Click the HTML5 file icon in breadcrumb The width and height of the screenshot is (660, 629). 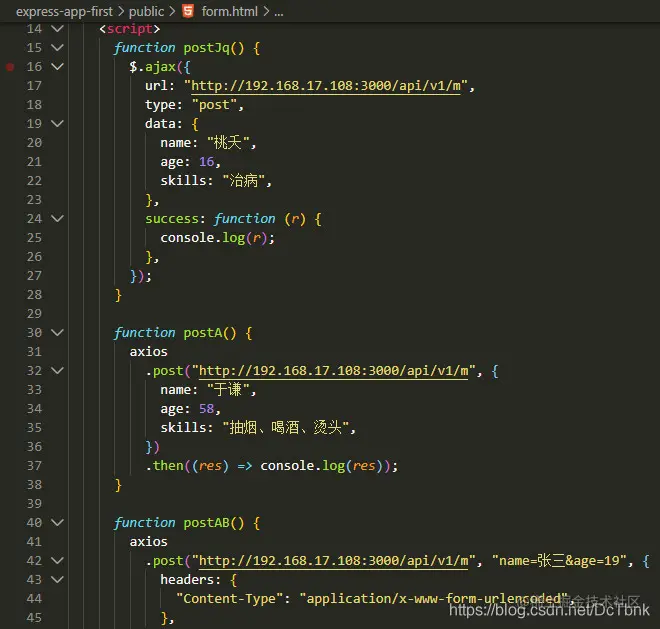[x=188, y=11]
